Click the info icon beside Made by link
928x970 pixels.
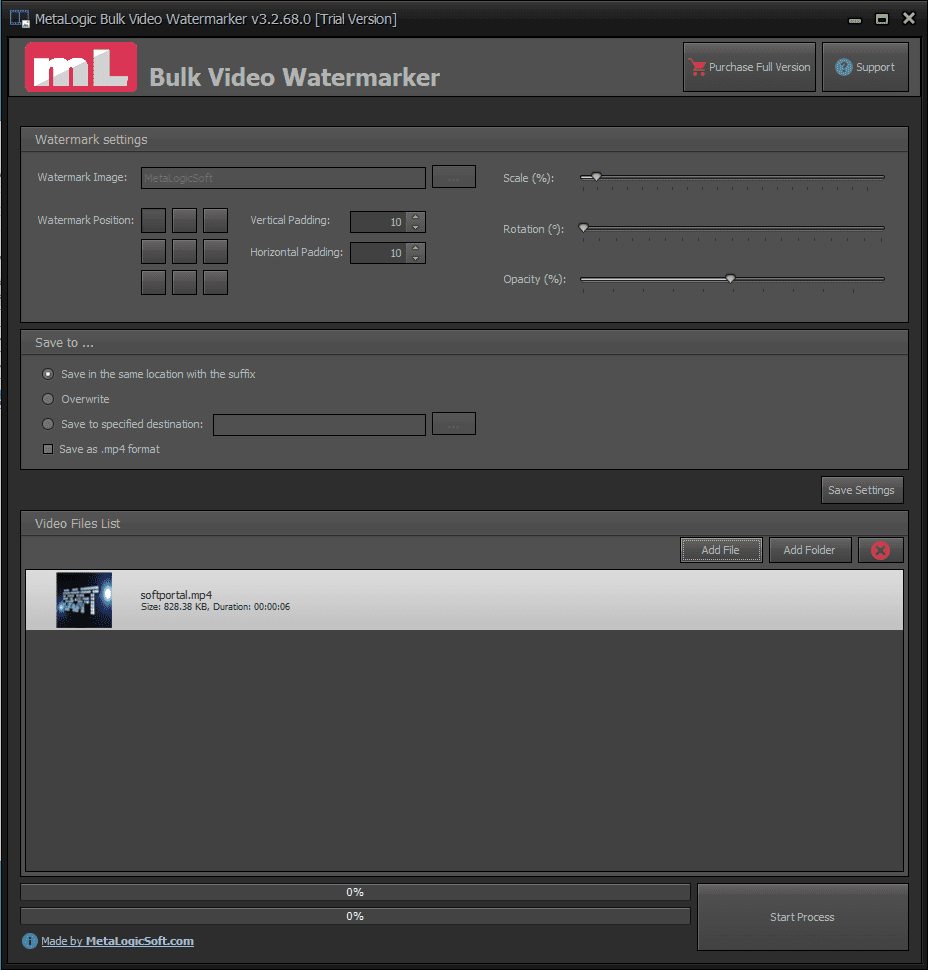30,941
